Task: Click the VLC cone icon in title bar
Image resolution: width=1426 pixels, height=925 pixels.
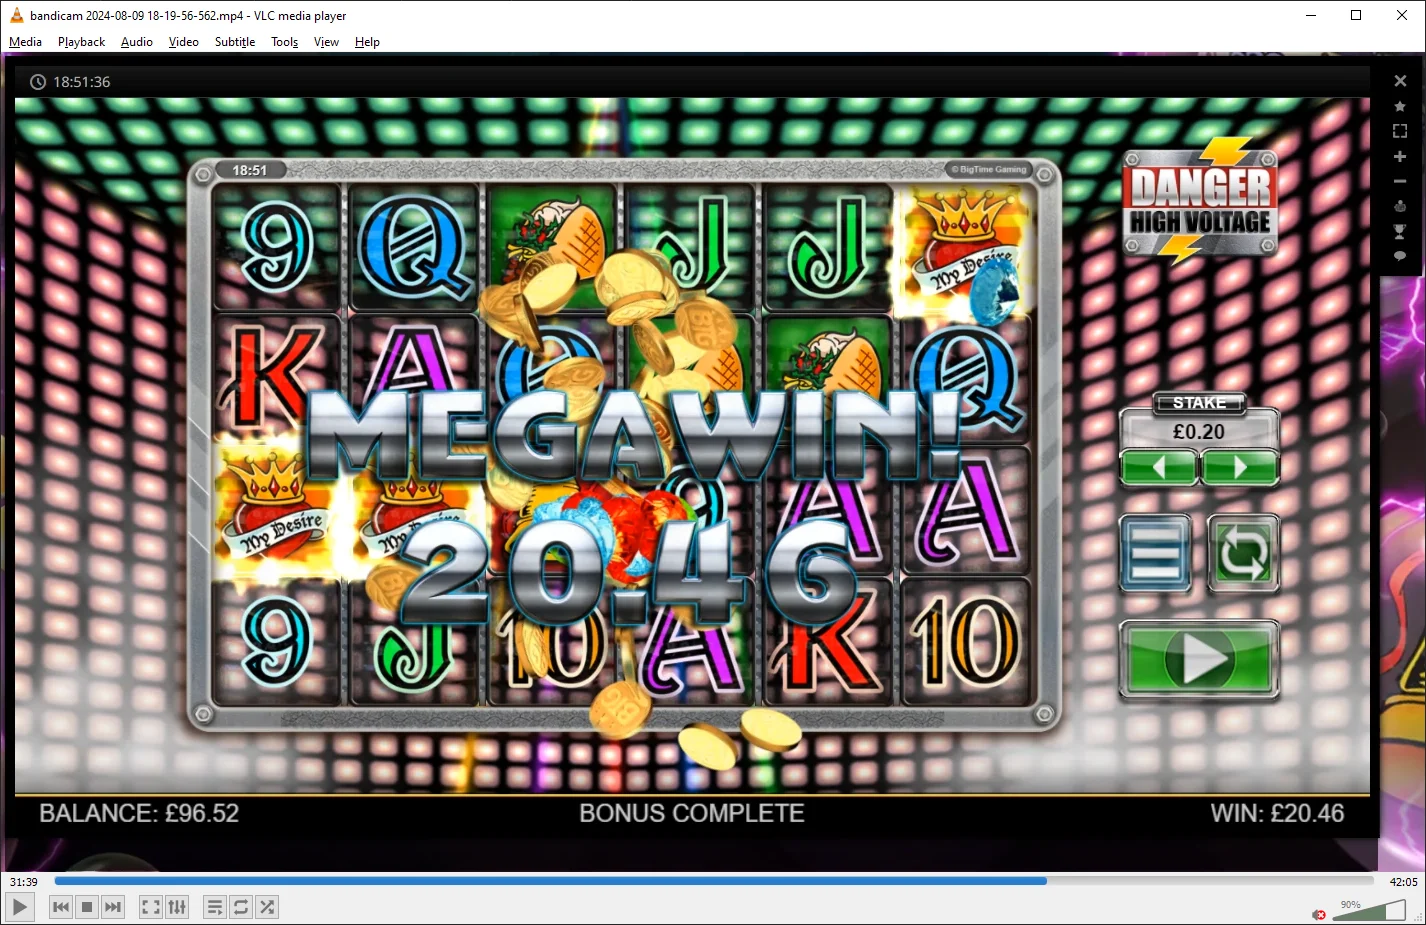Action: coord(16,15)
